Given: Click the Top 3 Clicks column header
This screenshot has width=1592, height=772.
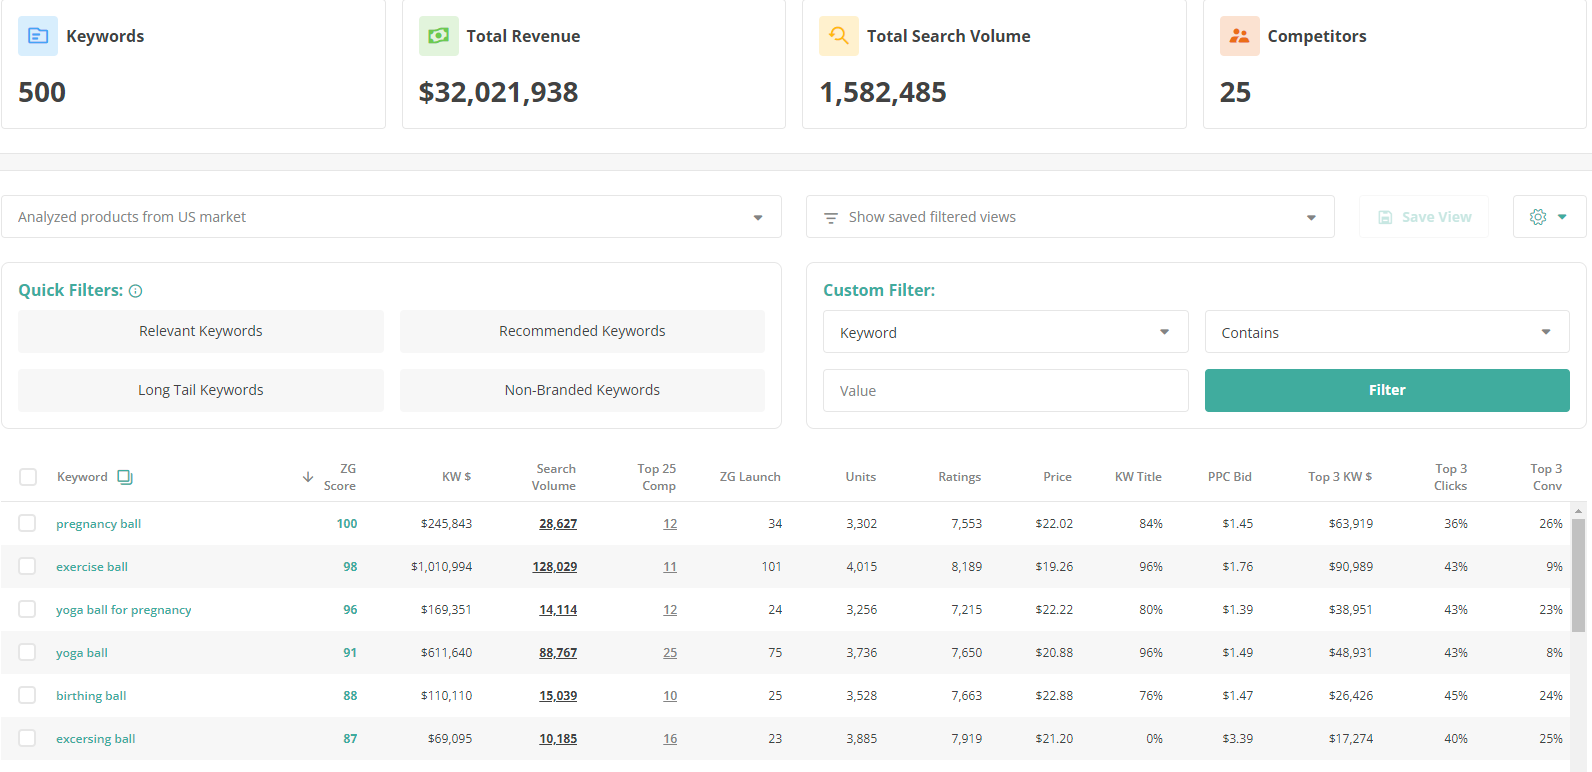Looking at the screenshot, I should [x=1450, y=477].
